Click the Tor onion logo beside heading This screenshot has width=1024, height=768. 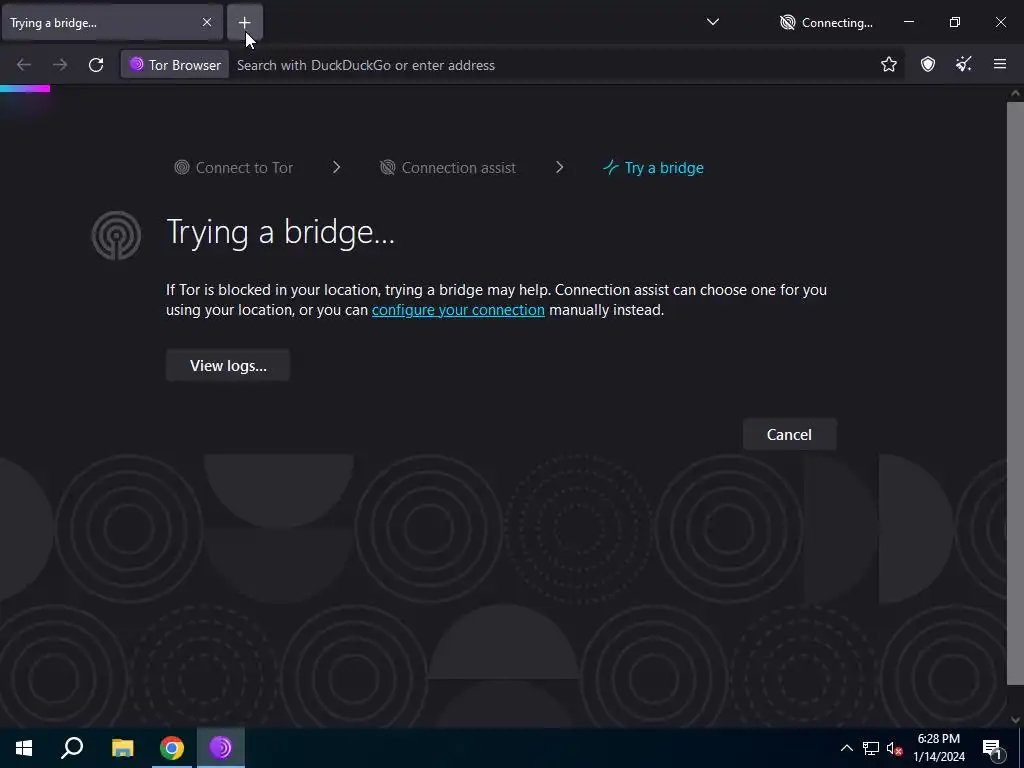coord(116,235)
